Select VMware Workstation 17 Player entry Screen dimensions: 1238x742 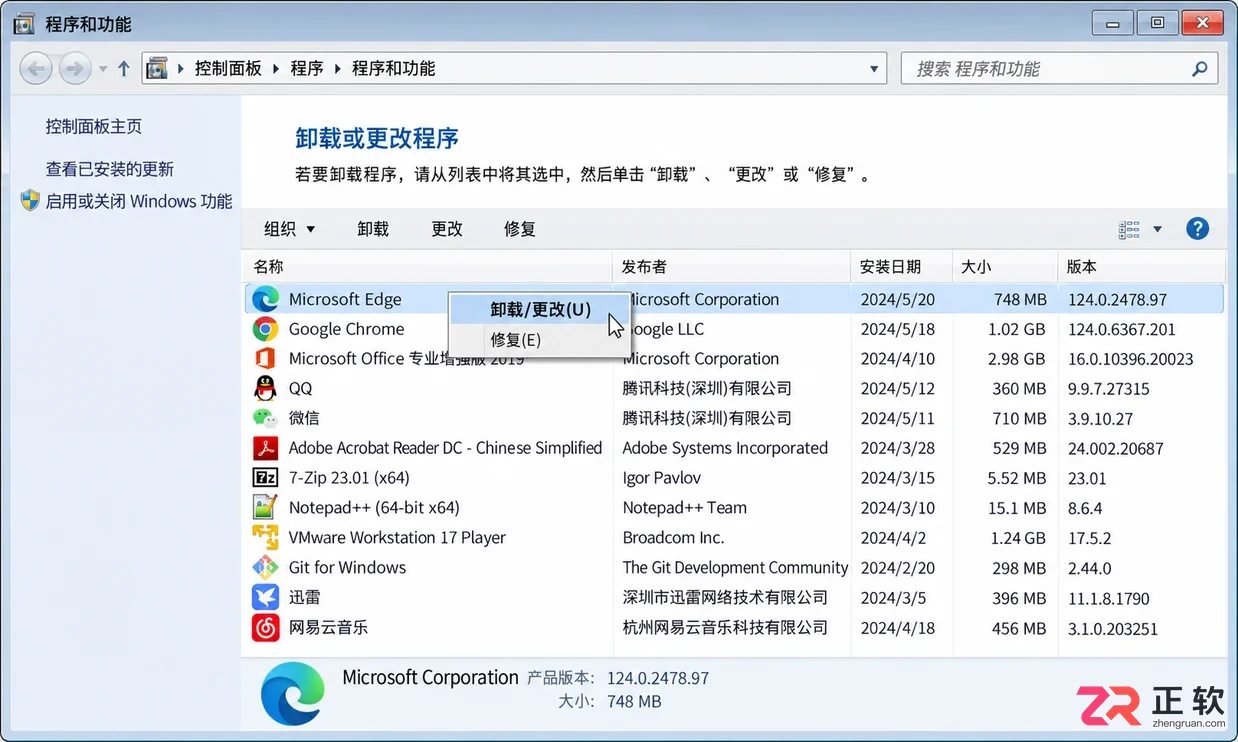click(397, 538)
